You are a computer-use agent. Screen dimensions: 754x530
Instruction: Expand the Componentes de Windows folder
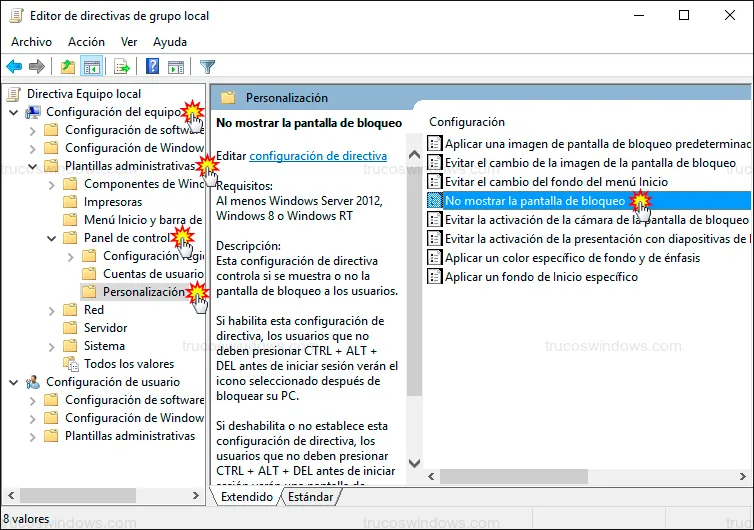pos(52,184)
